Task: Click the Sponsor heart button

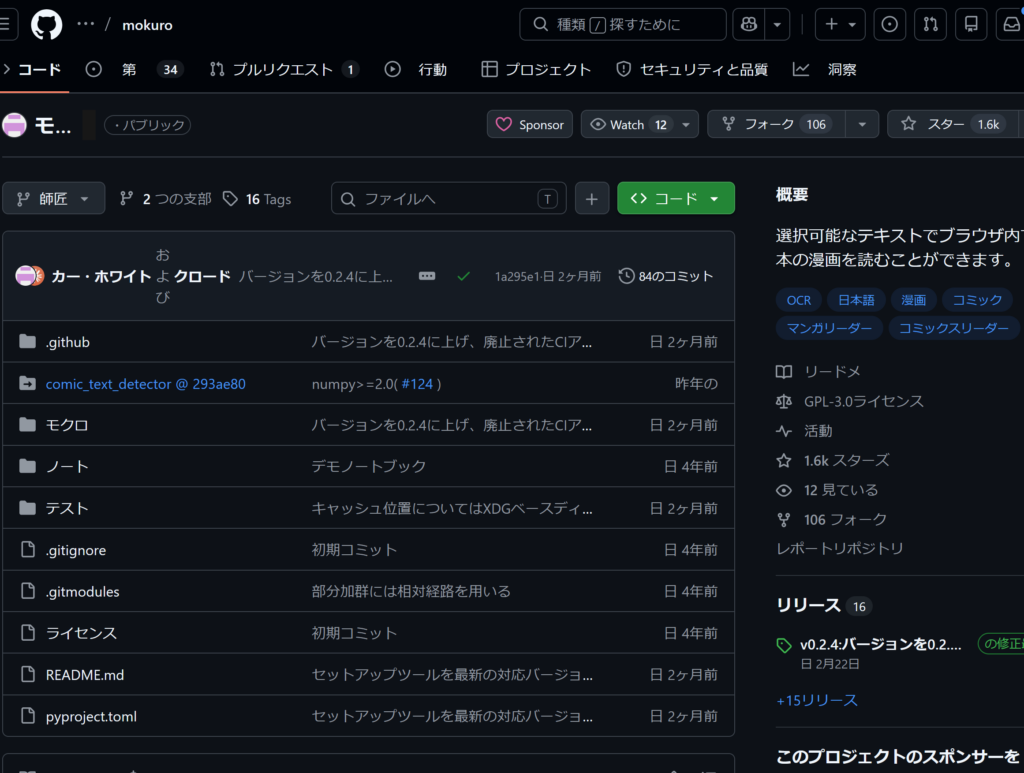Action: coord(530,124)
